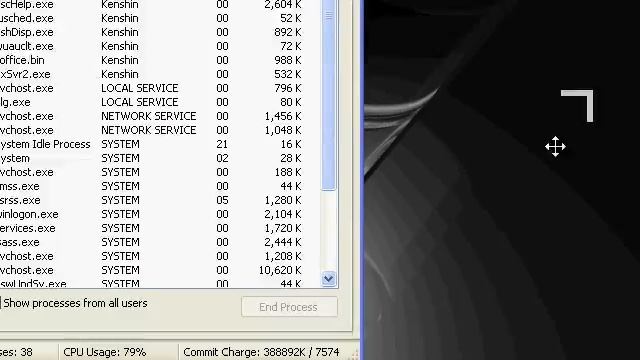Click CPU value 02 in ystem row

click(x=222, y=158)
